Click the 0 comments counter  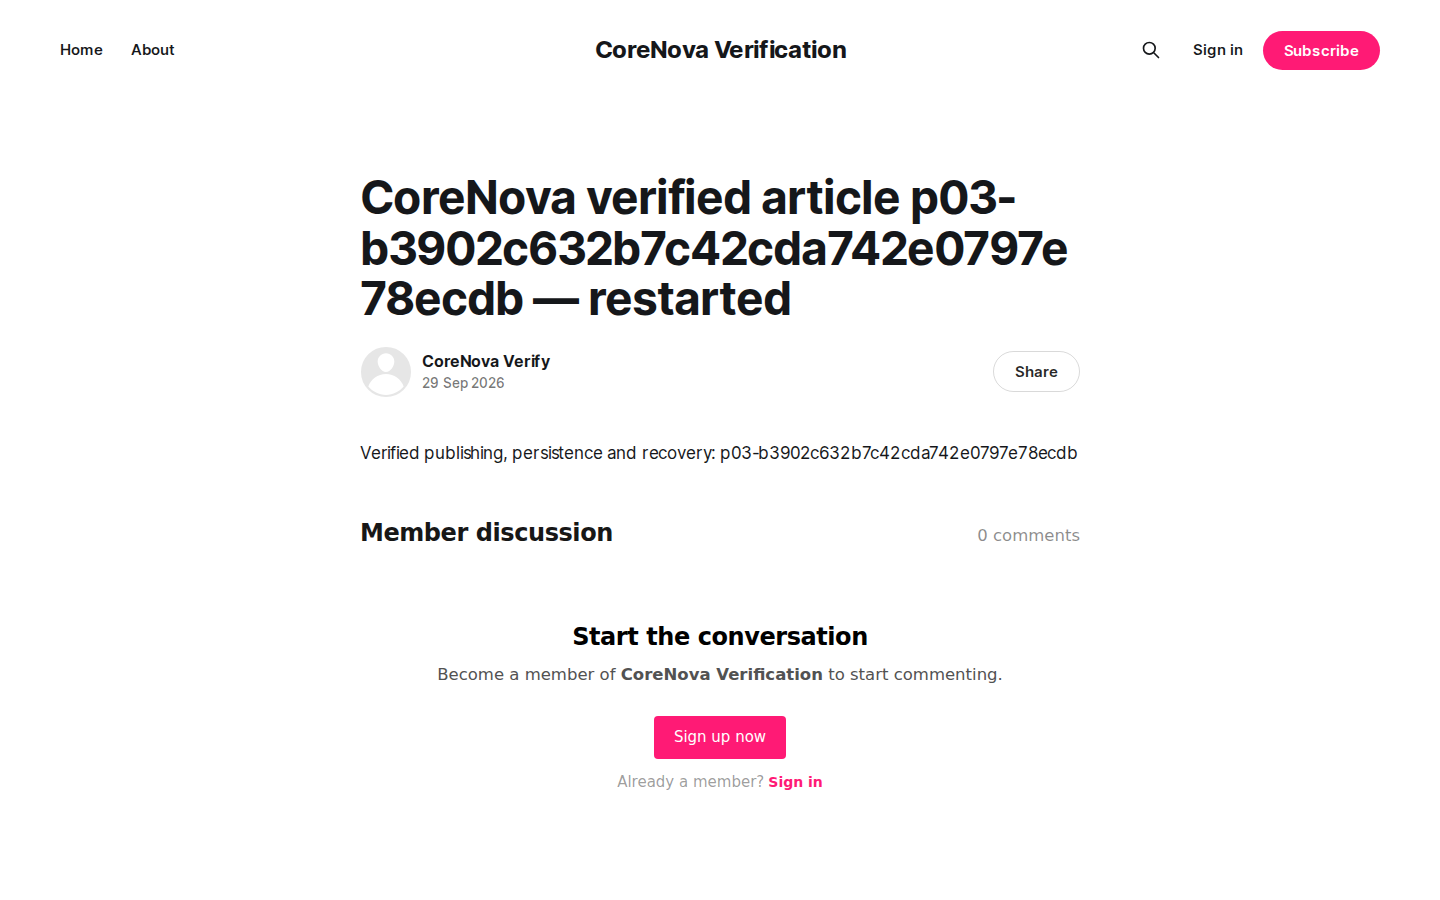pos(1028,535)
